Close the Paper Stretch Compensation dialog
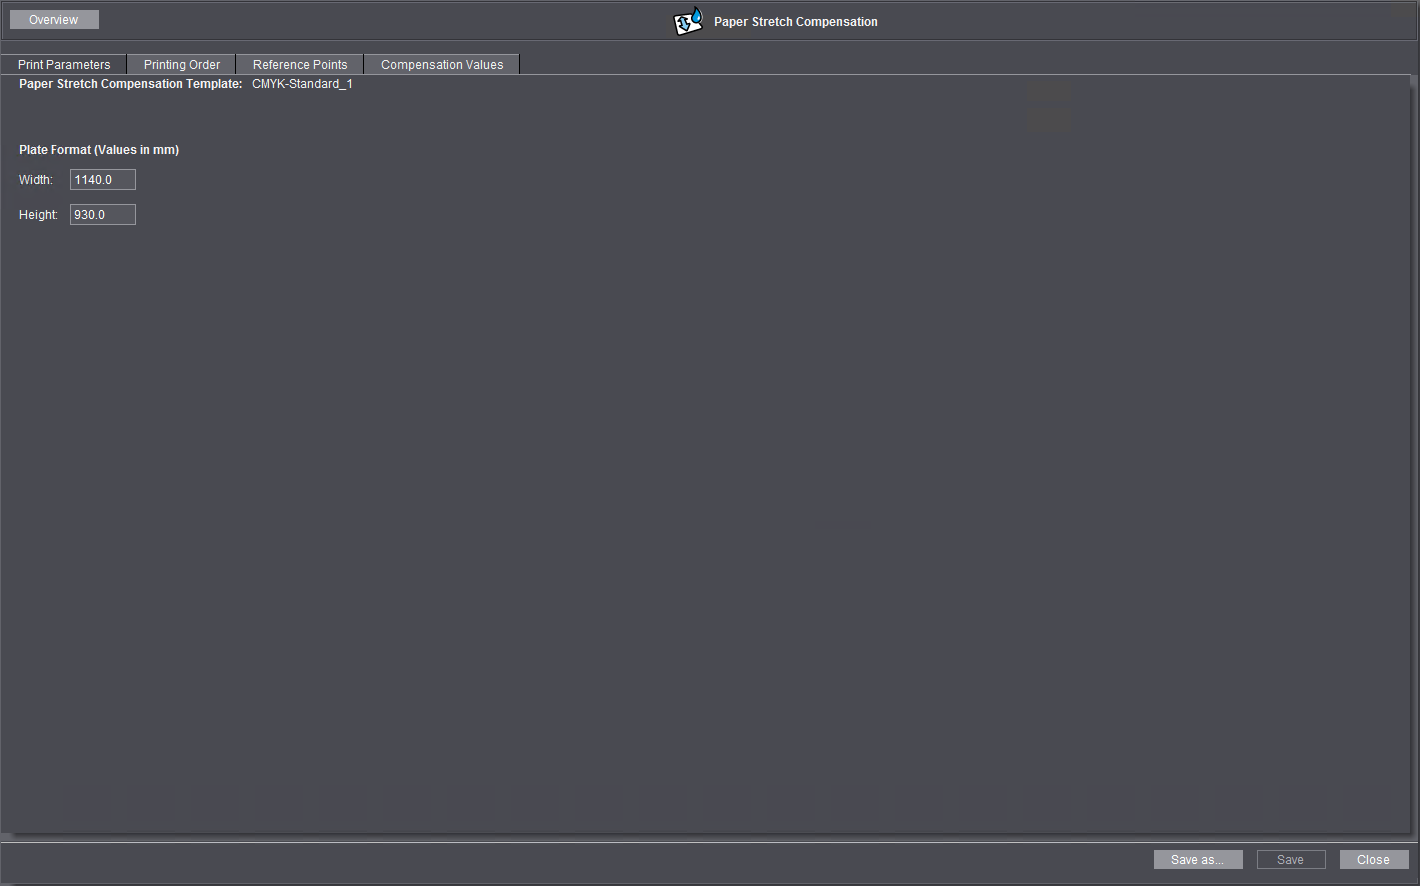The width and height of the screenshot is (1420, 886). 1373,860
